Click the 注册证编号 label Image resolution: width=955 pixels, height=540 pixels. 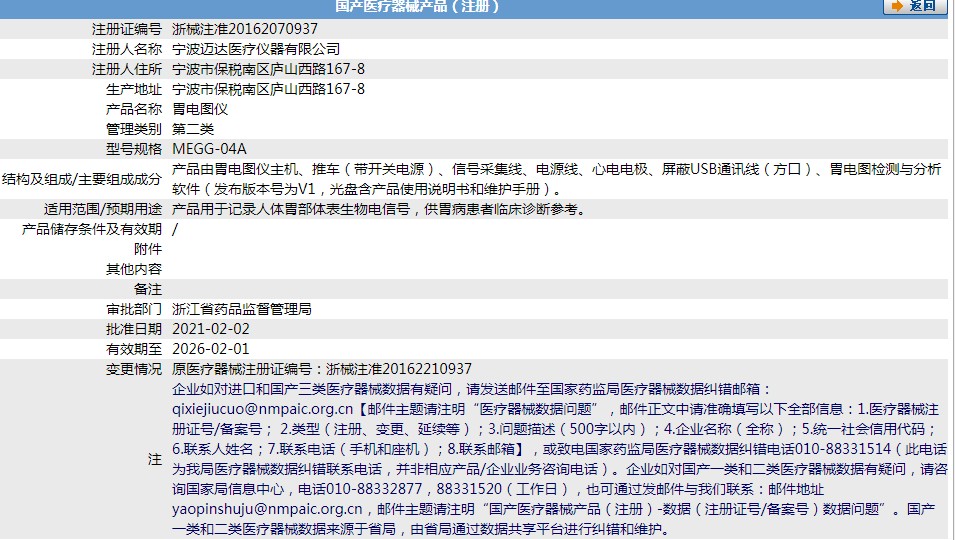click(x=127, y=29)
